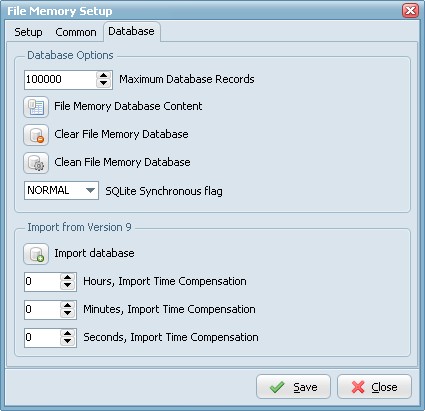Open File Memory Database Content viewer icon

pyautogui.click(x=36, y=107)
